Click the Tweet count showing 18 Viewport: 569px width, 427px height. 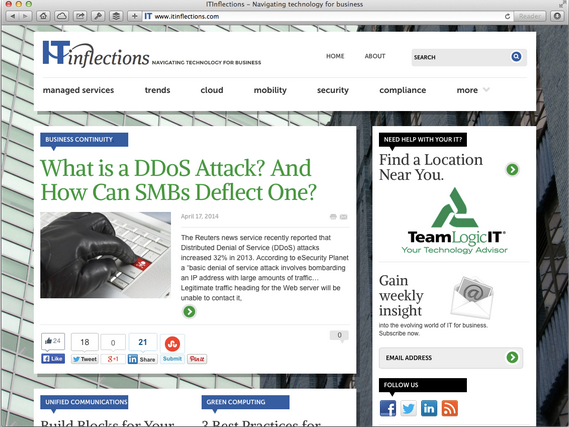(x=85, y=342)
